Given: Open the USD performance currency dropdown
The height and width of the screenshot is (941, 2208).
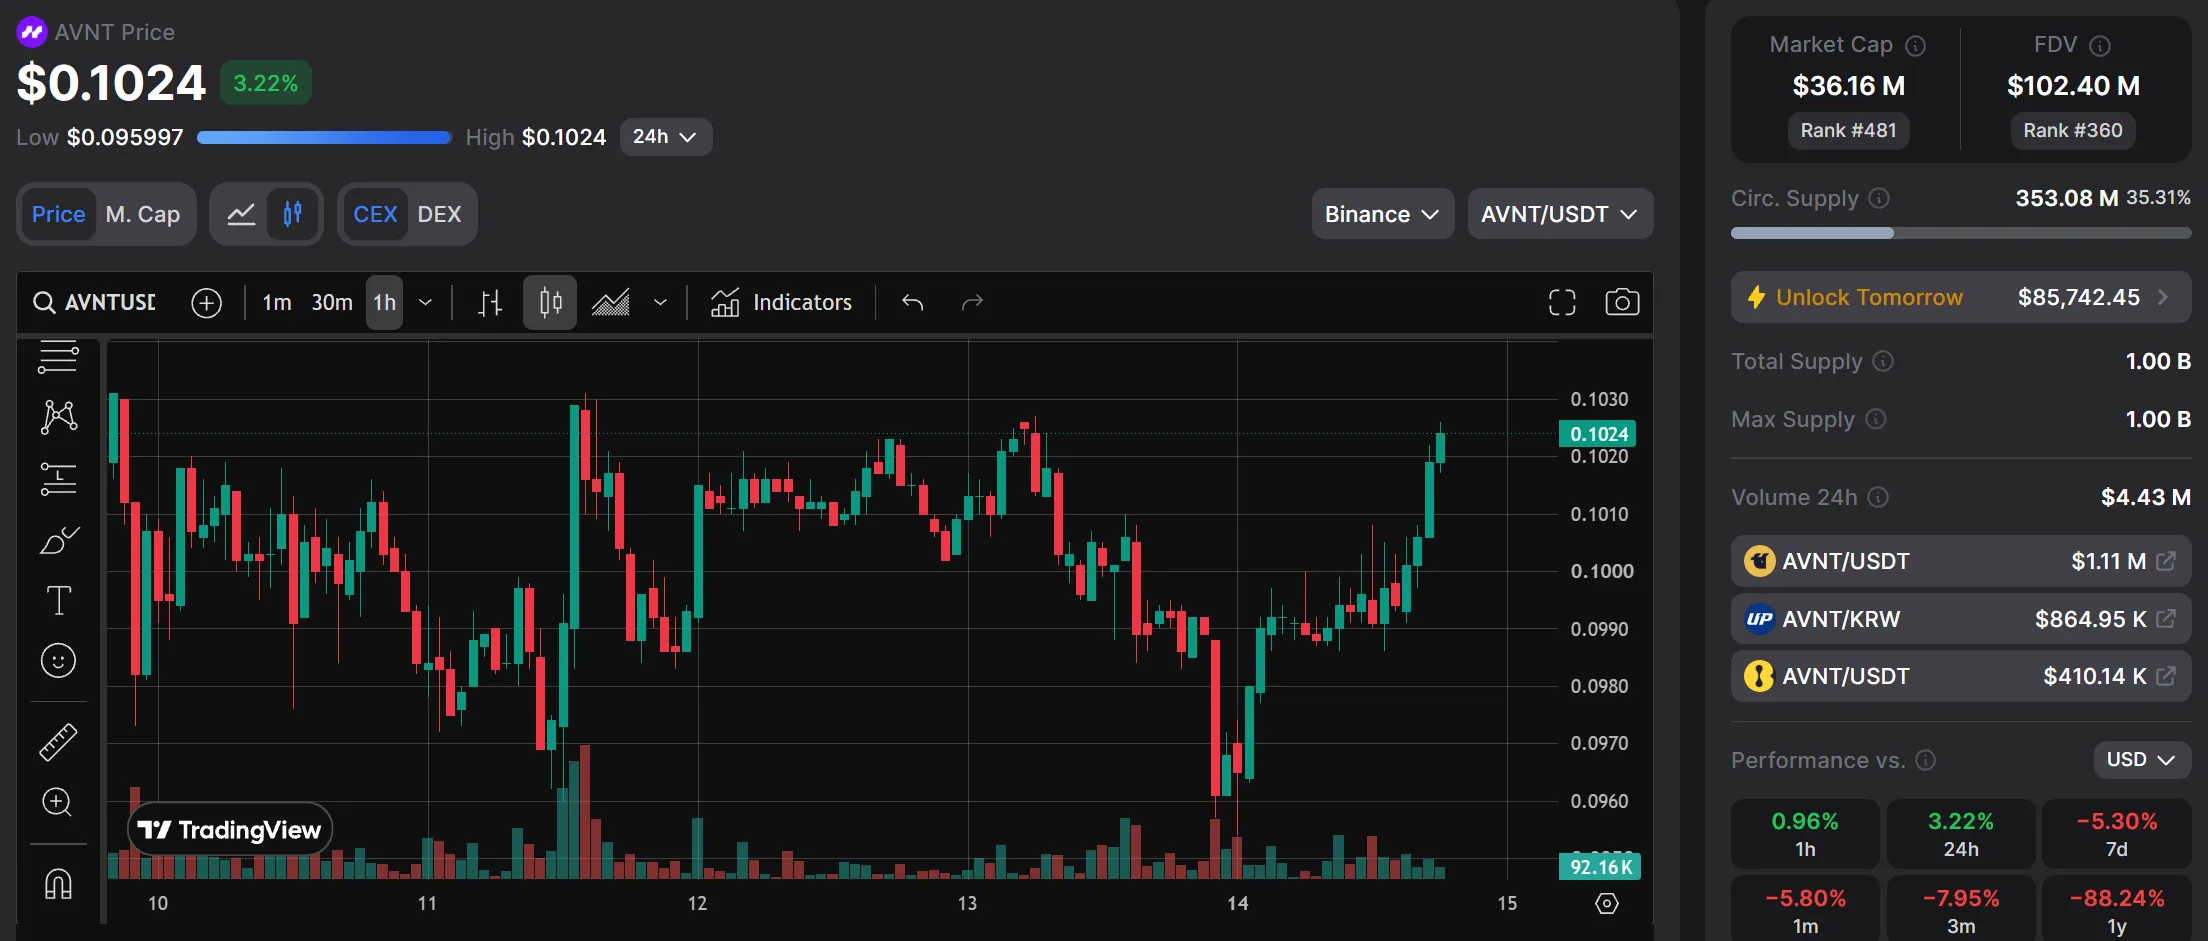Looking at the screenshot, I should (x=2142, y=760).
